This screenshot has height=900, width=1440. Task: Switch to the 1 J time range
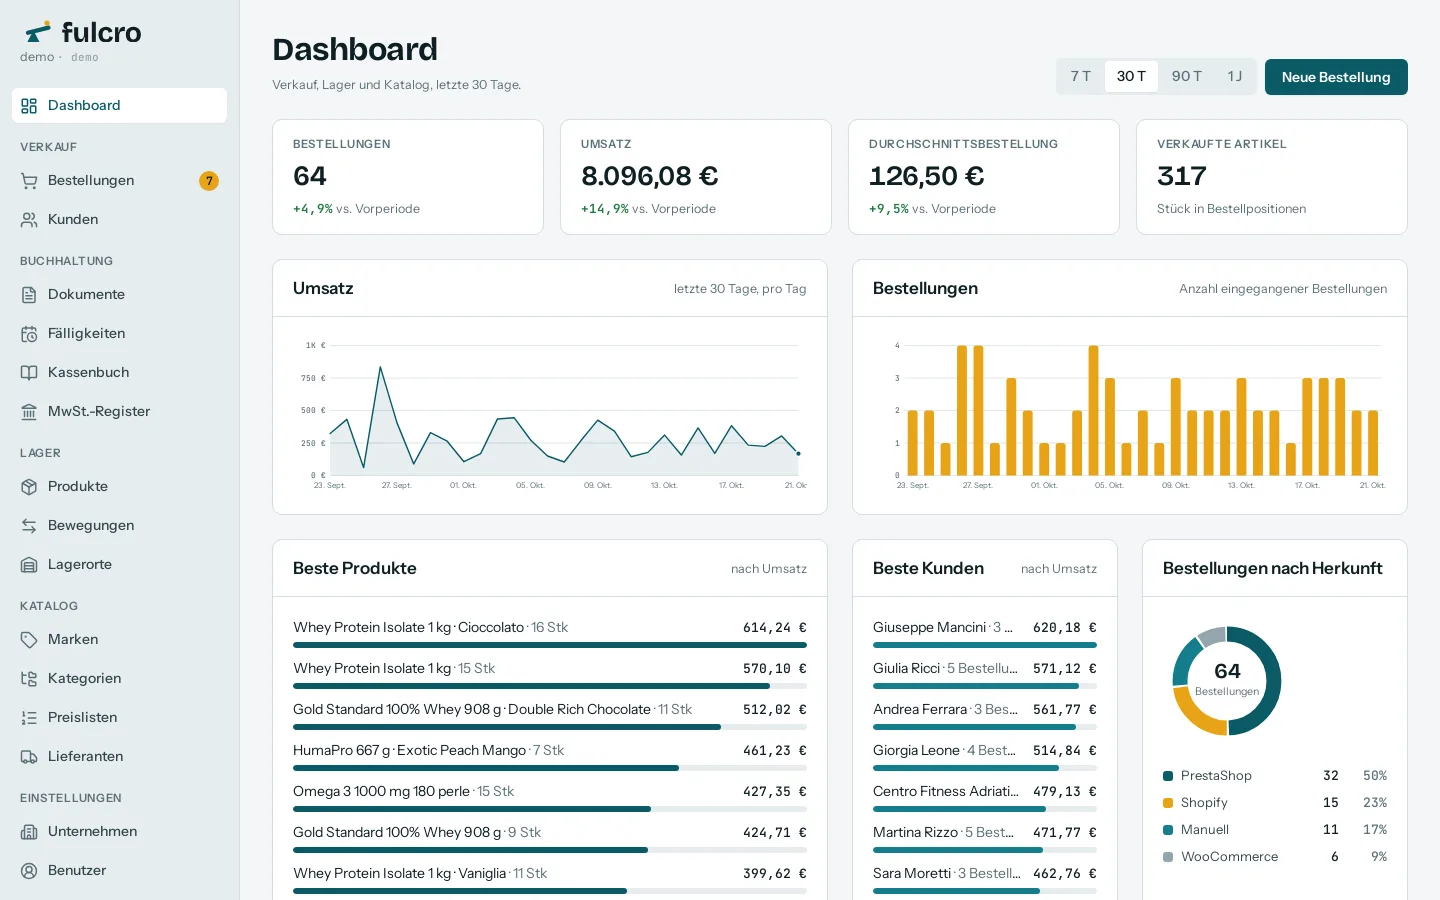pos(1235,77)
